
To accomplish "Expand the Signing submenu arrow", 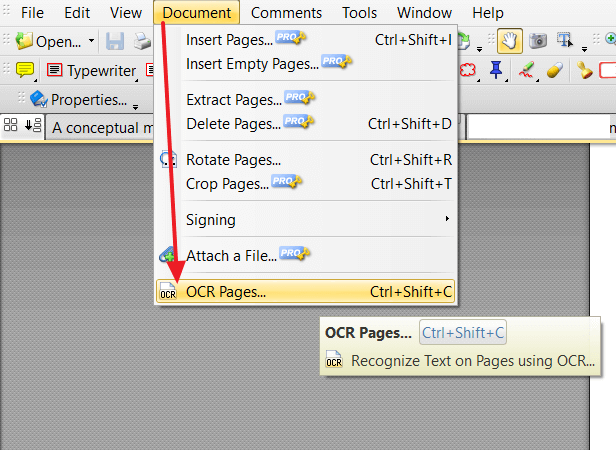I will 447,219.
